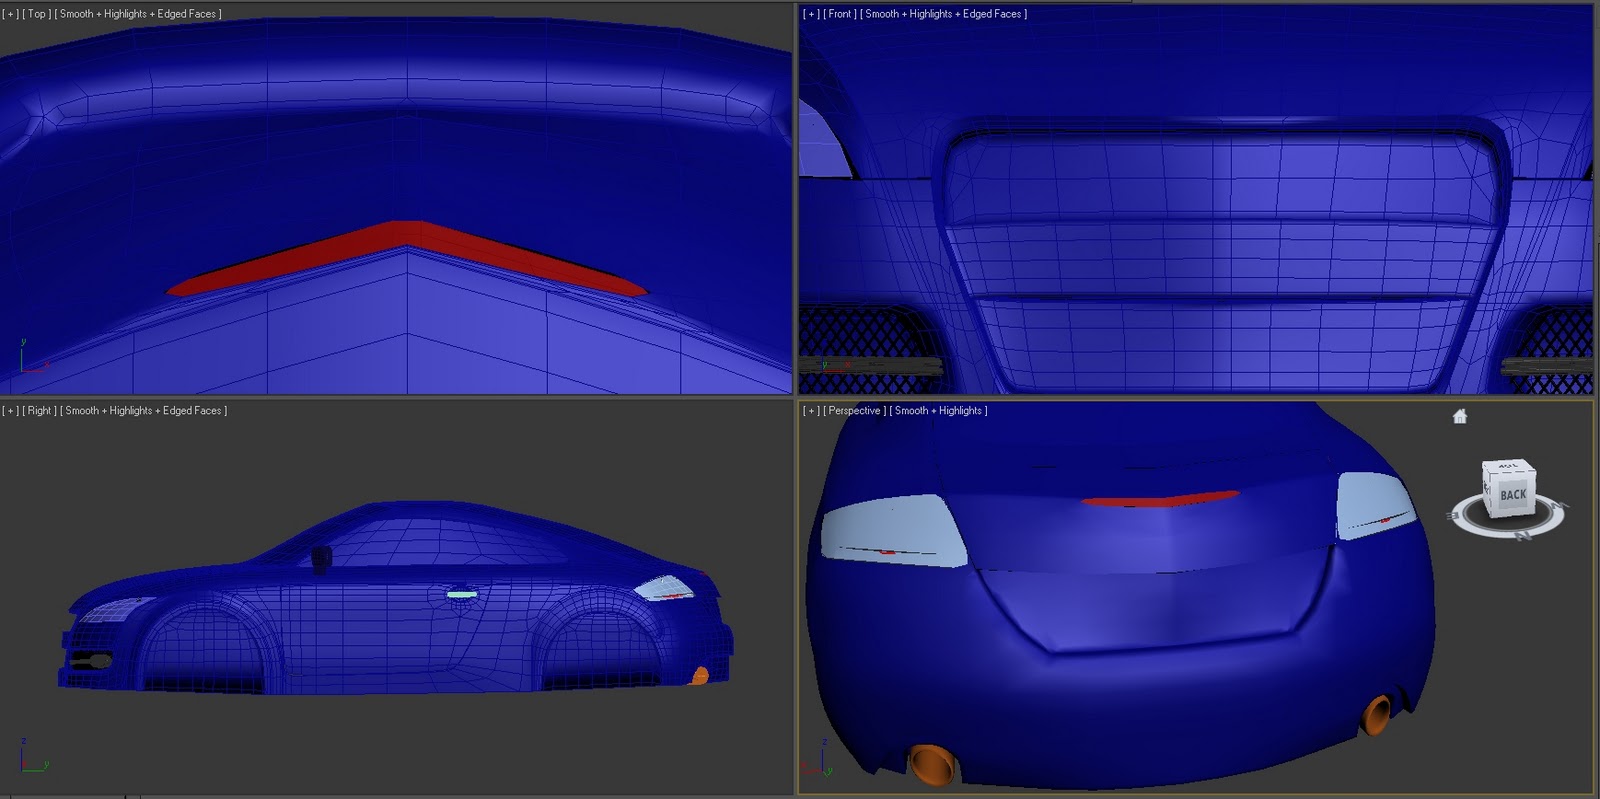
Task: Open the Right view label menu
Action: [x=39, y=411]
